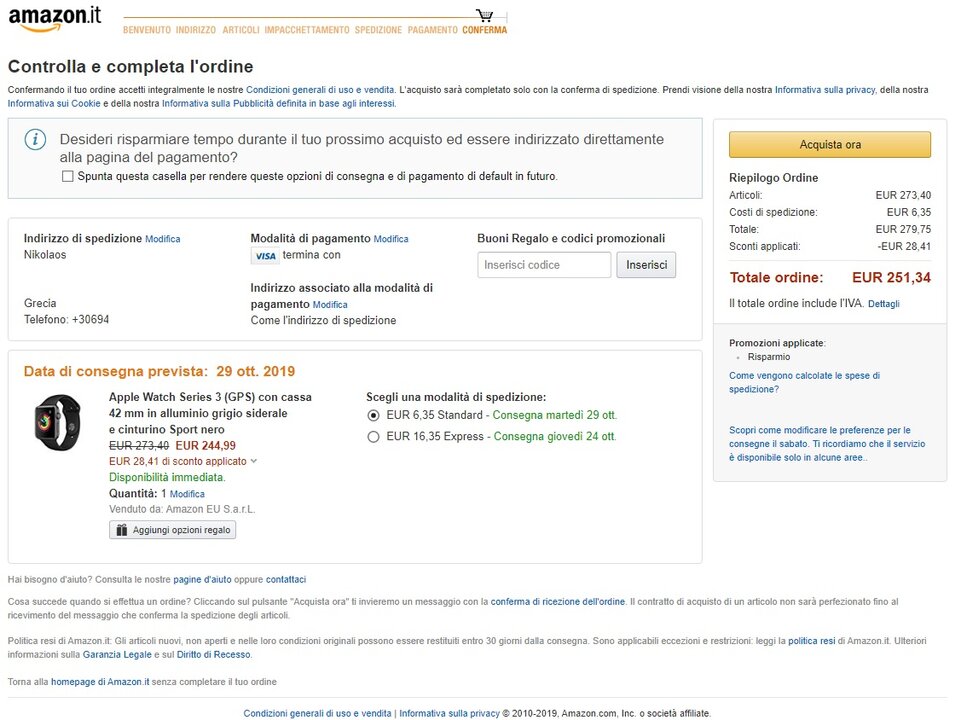This screenshot has width=967, height=720.
Task: Select EUR 6,35 Standard shipping option
Action: pos(374,415)
